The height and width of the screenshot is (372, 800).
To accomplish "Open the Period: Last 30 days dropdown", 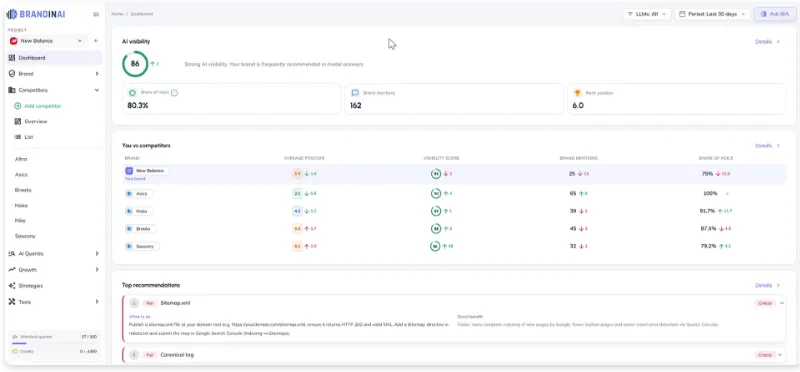I will pos(712,14).
